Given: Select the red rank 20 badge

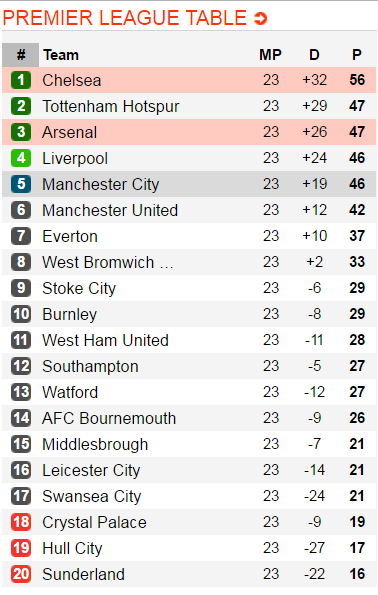Looking at the screenshot, I should pyautogui.click(x=21, y=574).
